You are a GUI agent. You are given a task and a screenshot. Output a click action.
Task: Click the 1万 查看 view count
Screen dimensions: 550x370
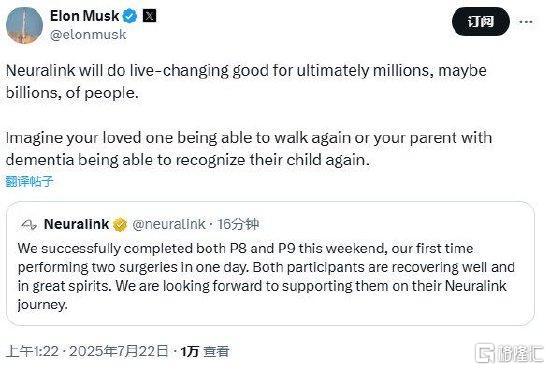click(x=205, y=351)
